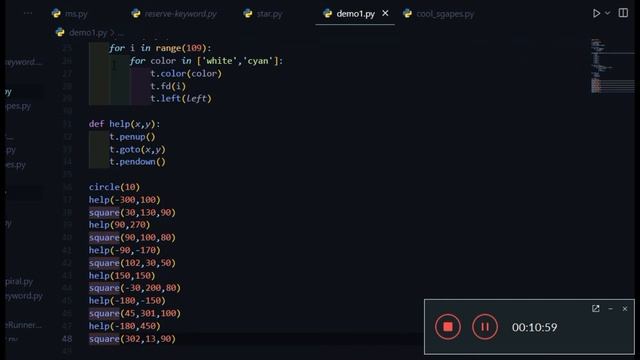Click t.color(color) line
This screenshot has height=360, width=640.
click(186, 73)
